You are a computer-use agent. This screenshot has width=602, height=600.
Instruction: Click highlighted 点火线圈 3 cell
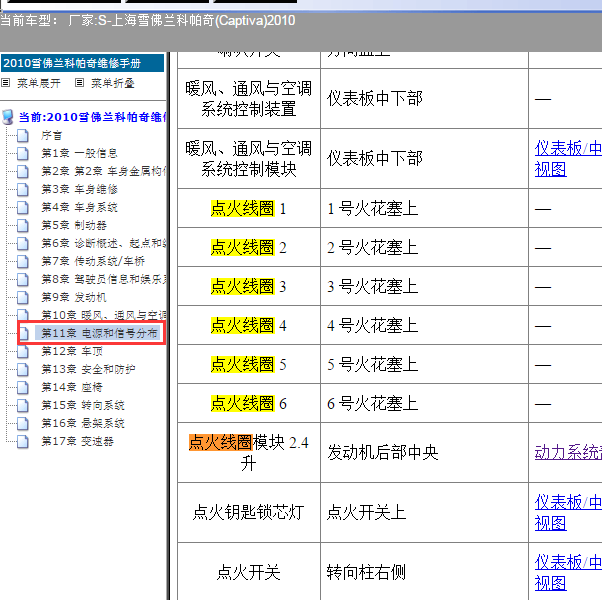(x=248, y=286)
